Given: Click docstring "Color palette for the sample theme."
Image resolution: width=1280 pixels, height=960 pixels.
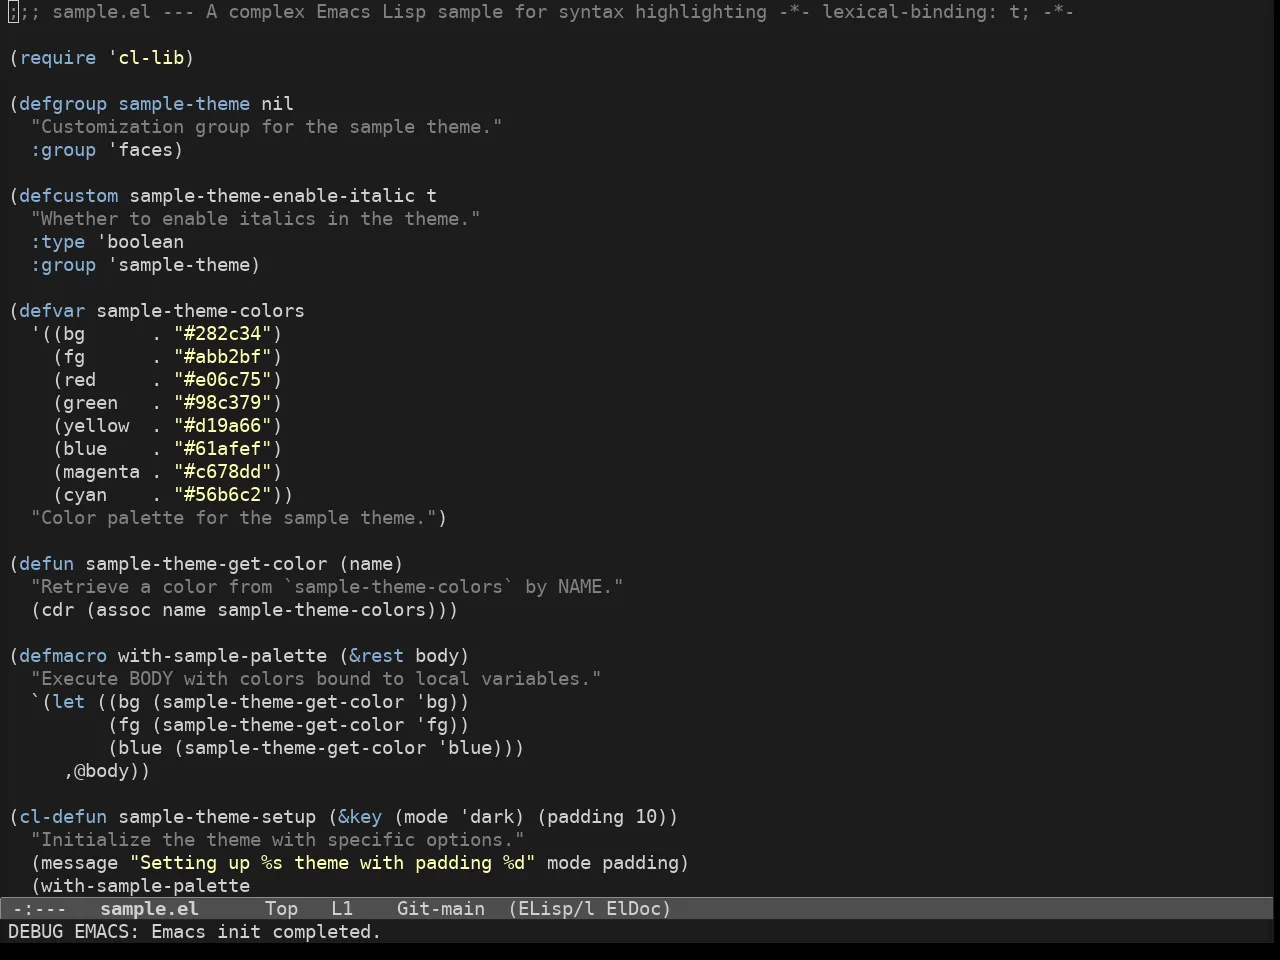Looking at the screenshot, I should pyautogui.click(x=233, y=518).
